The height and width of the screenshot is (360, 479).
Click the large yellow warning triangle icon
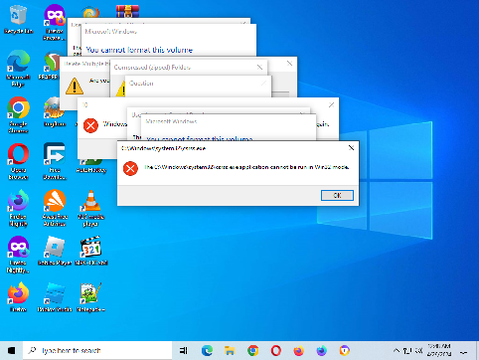tap(74, 86)
